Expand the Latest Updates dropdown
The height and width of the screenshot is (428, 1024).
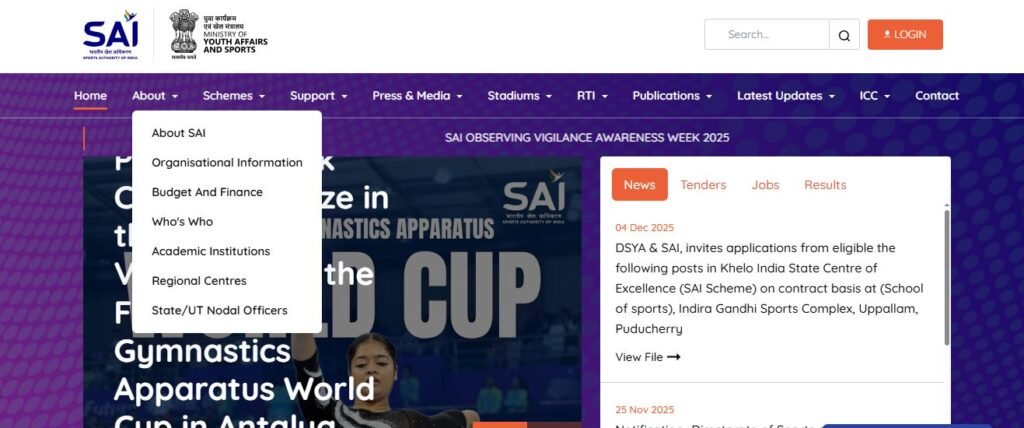pos(786,95)
